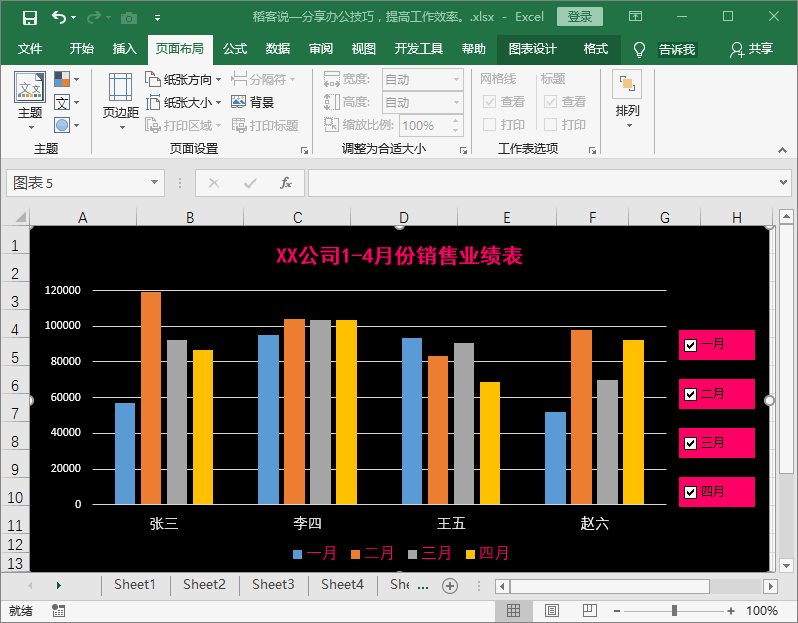
Task: Click the zoom slider handle
Action: click(x=674, y=610)
